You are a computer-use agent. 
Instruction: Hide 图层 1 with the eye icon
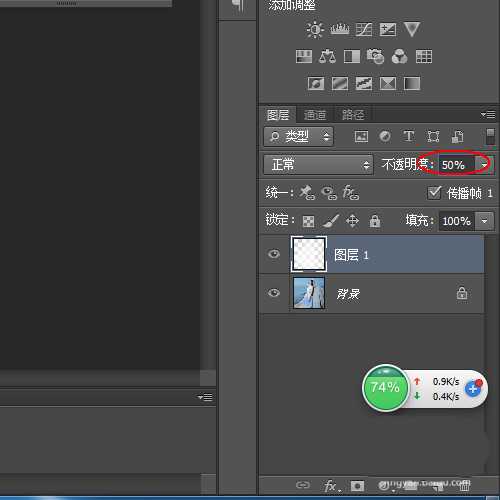pos(274,254)
